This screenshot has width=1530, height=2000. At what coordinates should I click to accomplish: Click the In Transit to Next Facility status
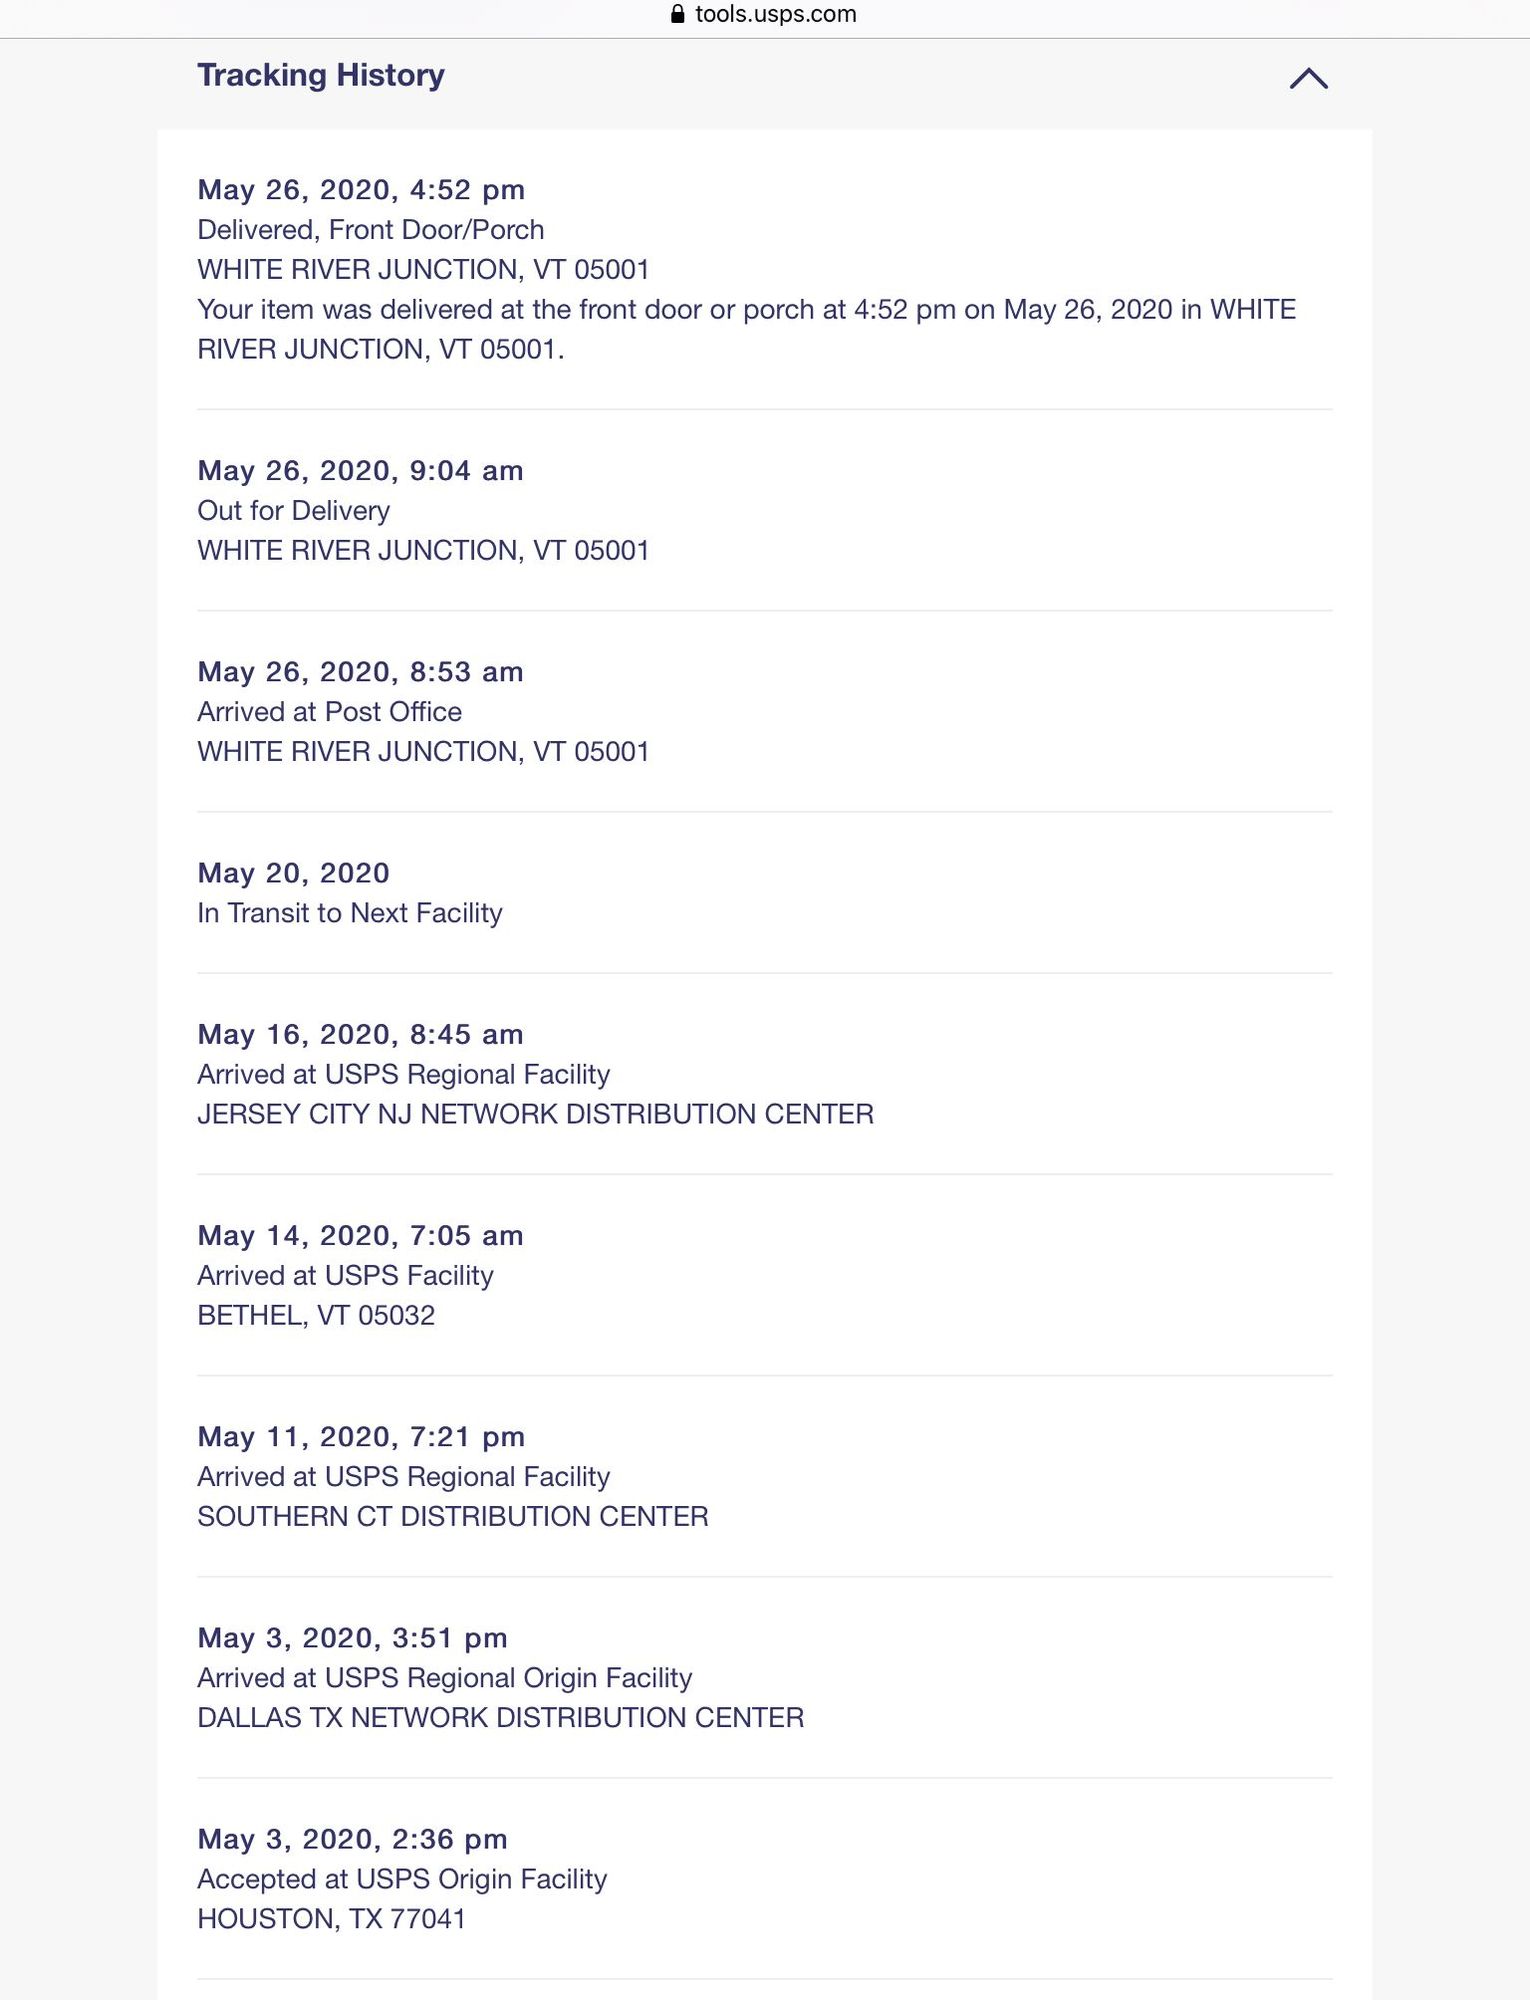350,913
